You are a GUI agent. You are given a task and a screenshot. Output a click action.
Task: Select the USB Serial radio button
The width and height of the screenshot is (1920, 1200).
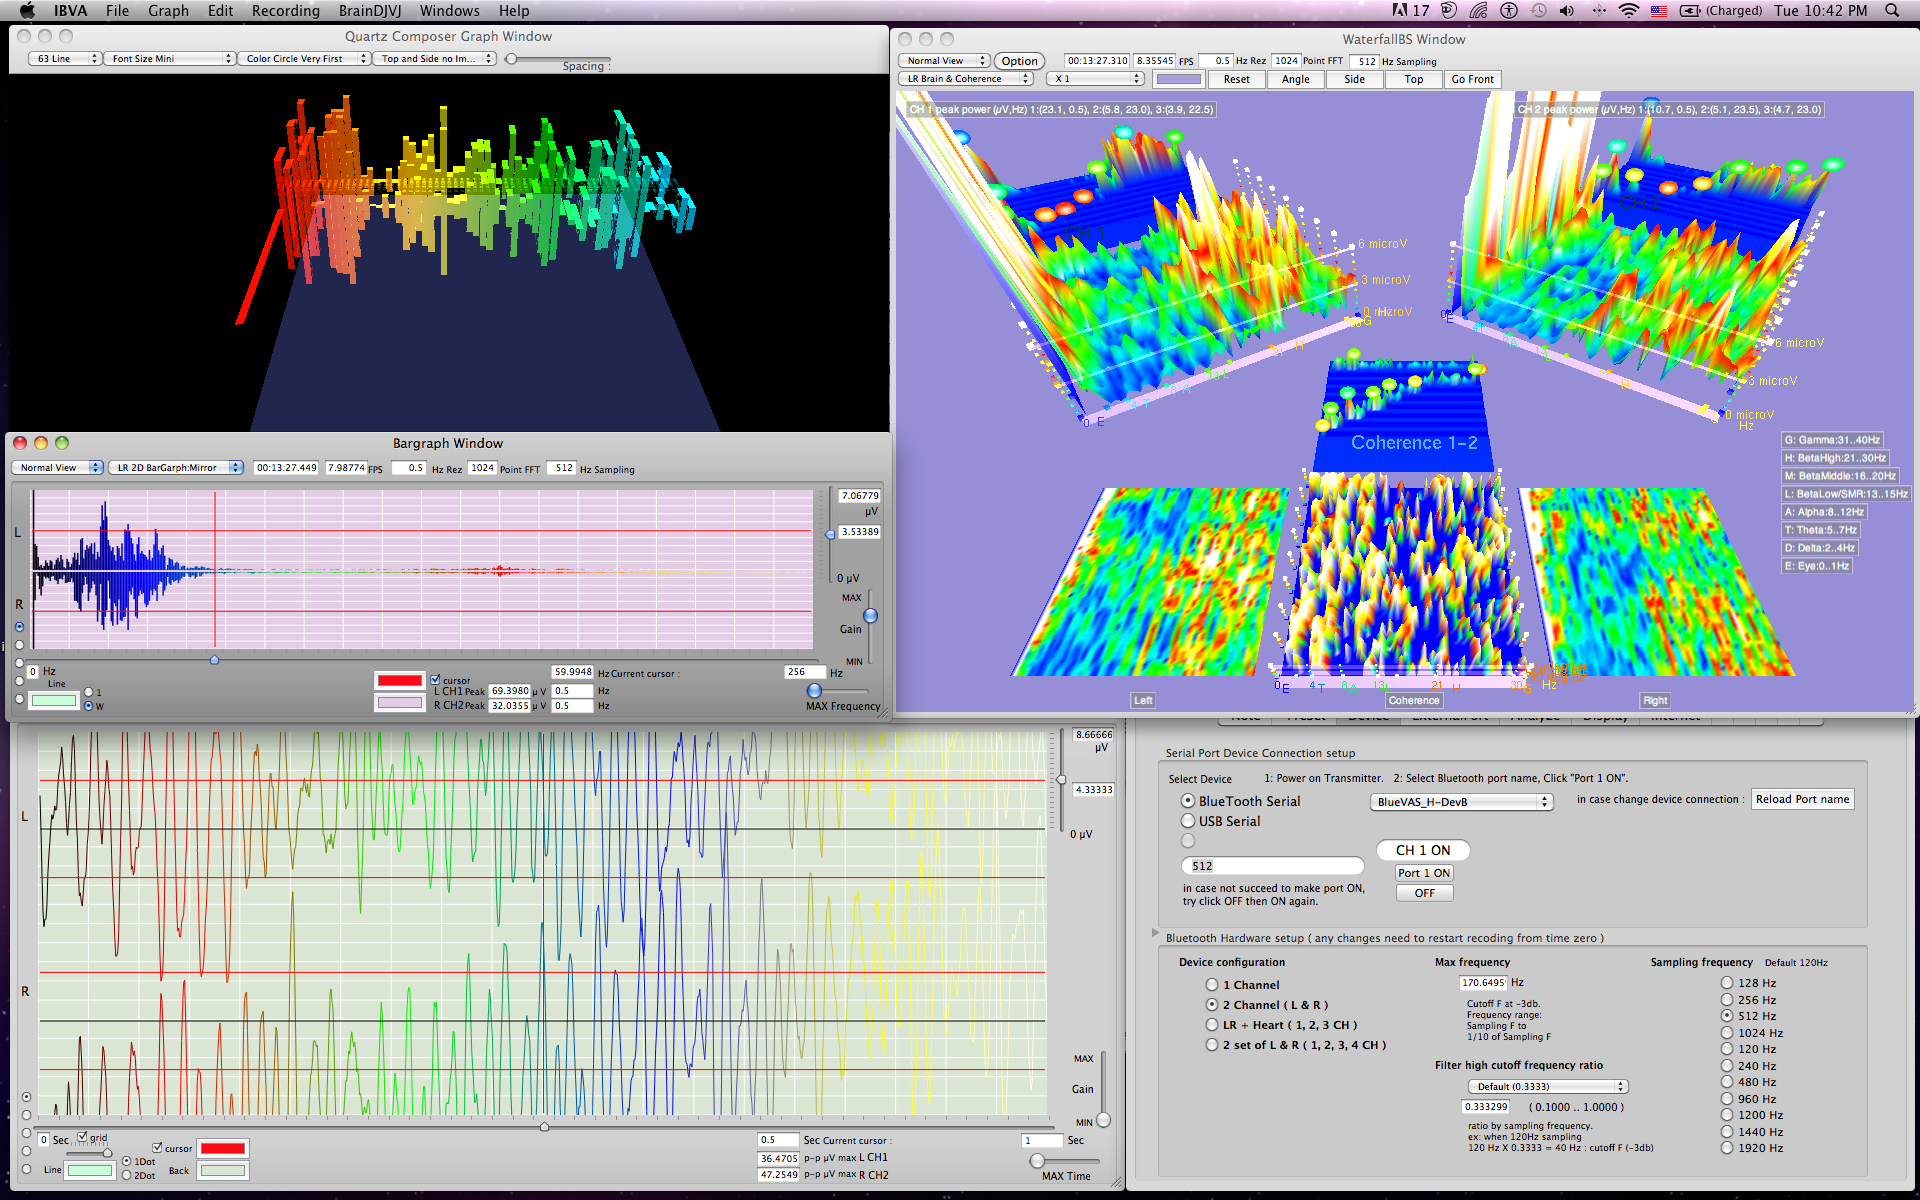(1188, 821)
